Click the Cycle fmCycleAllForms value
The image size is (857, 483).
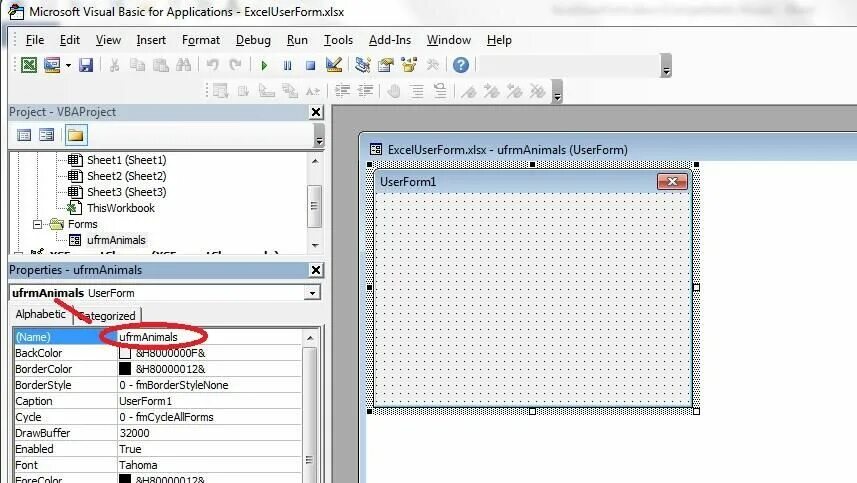(x=209, y=417)
